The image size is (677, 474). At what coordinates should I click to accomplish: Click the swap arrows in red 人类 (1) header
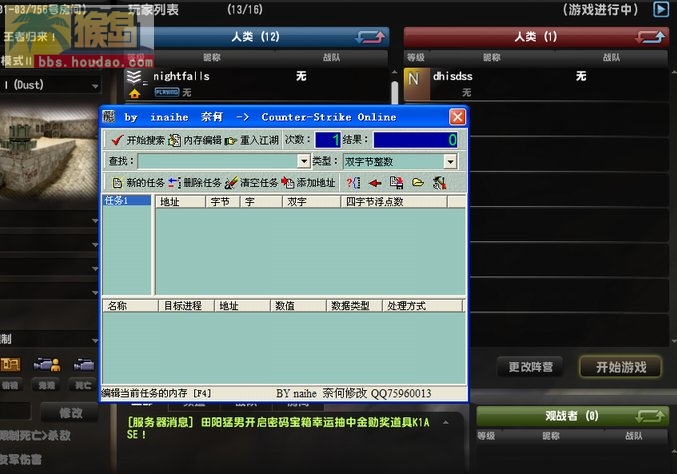pos(650,37)
